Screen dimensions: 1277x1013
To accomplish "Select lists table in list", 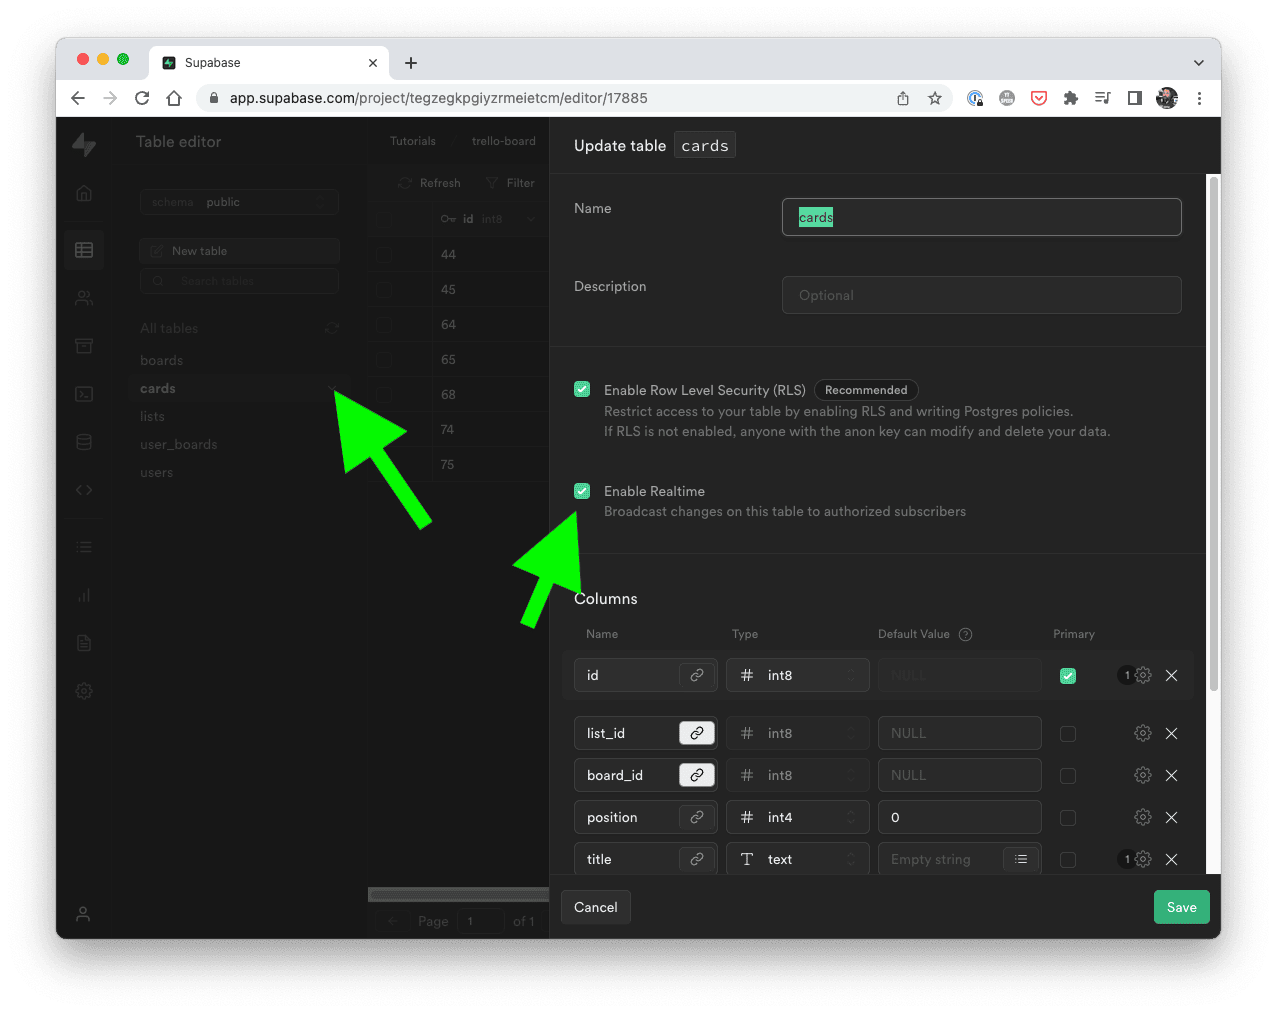I will pos(152,416).
